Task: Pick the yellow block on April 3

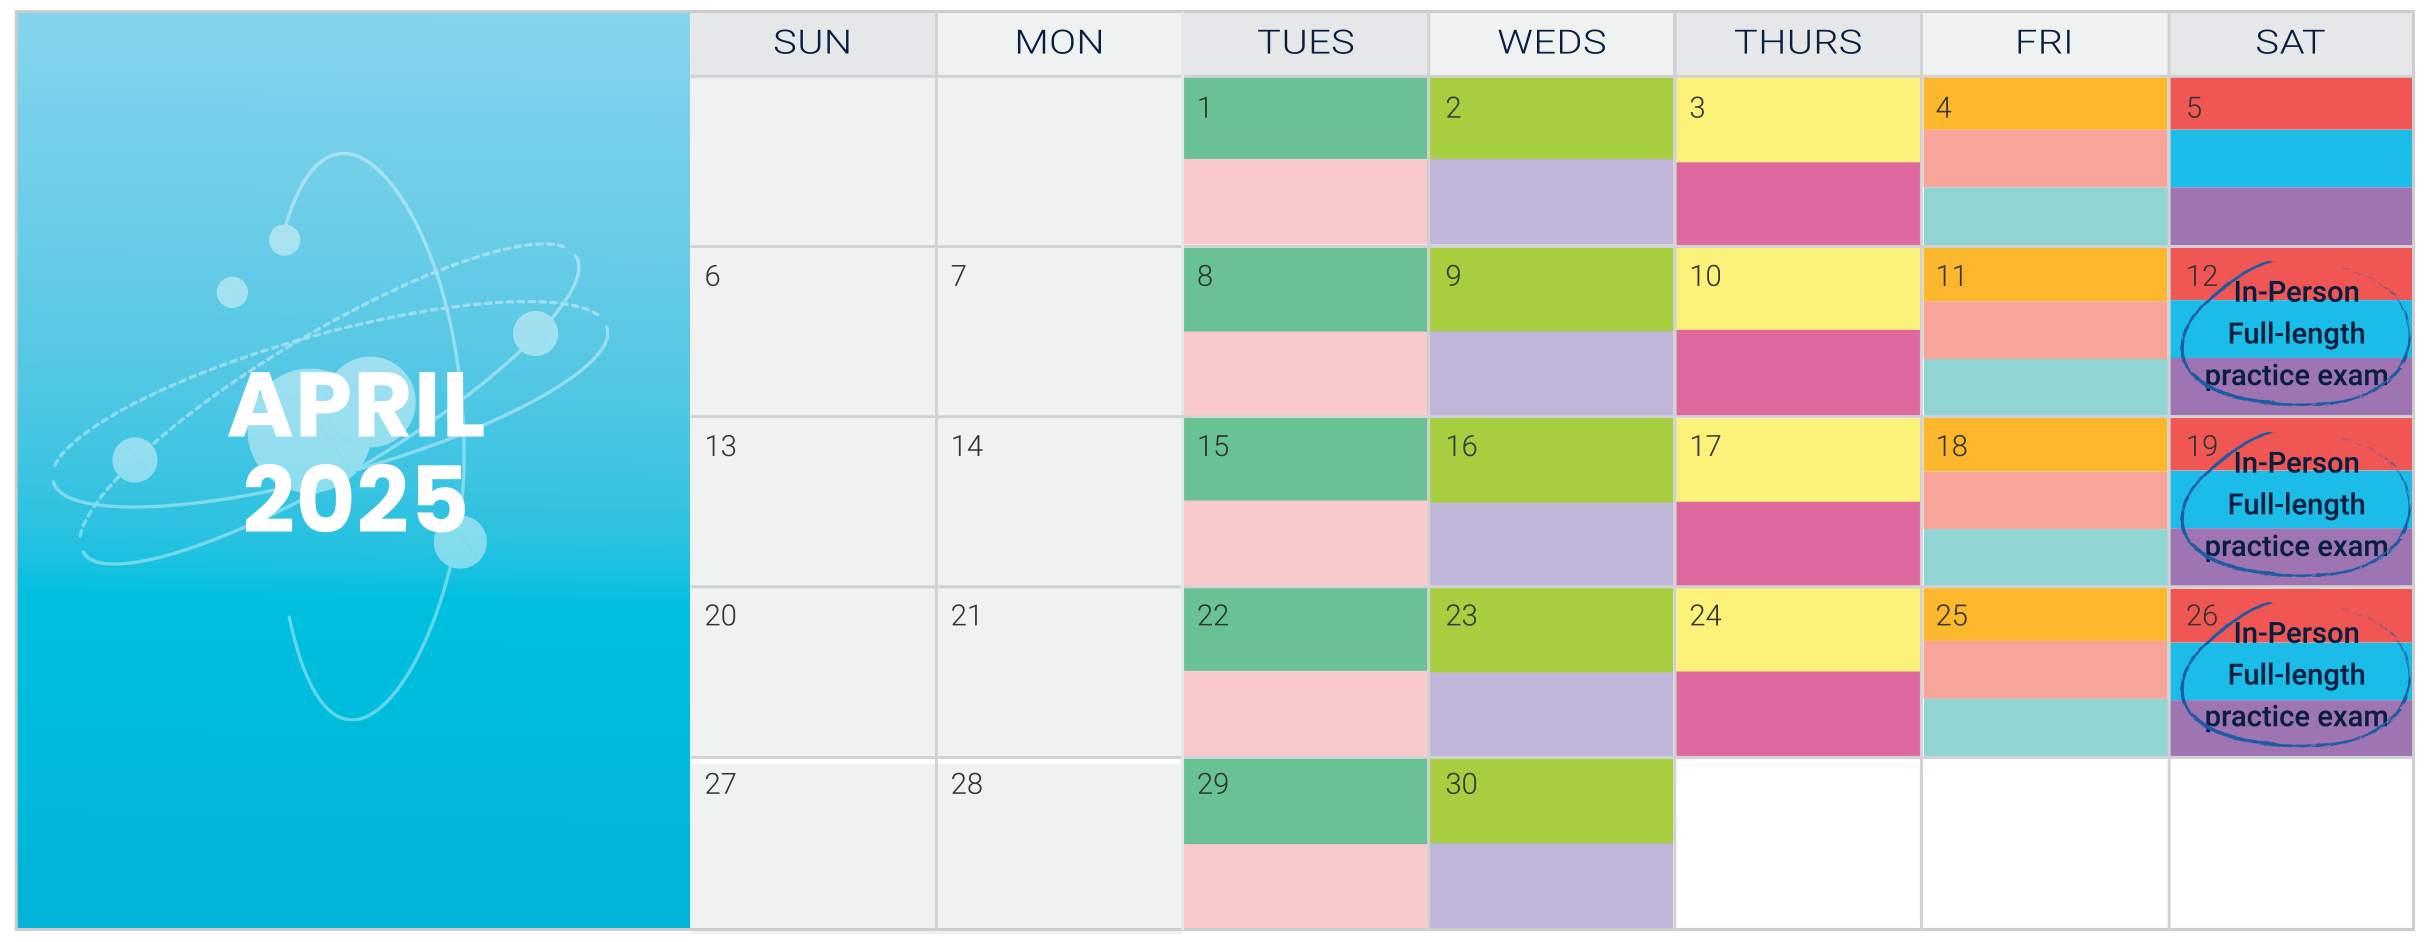Action: (x=1798, y=120)
